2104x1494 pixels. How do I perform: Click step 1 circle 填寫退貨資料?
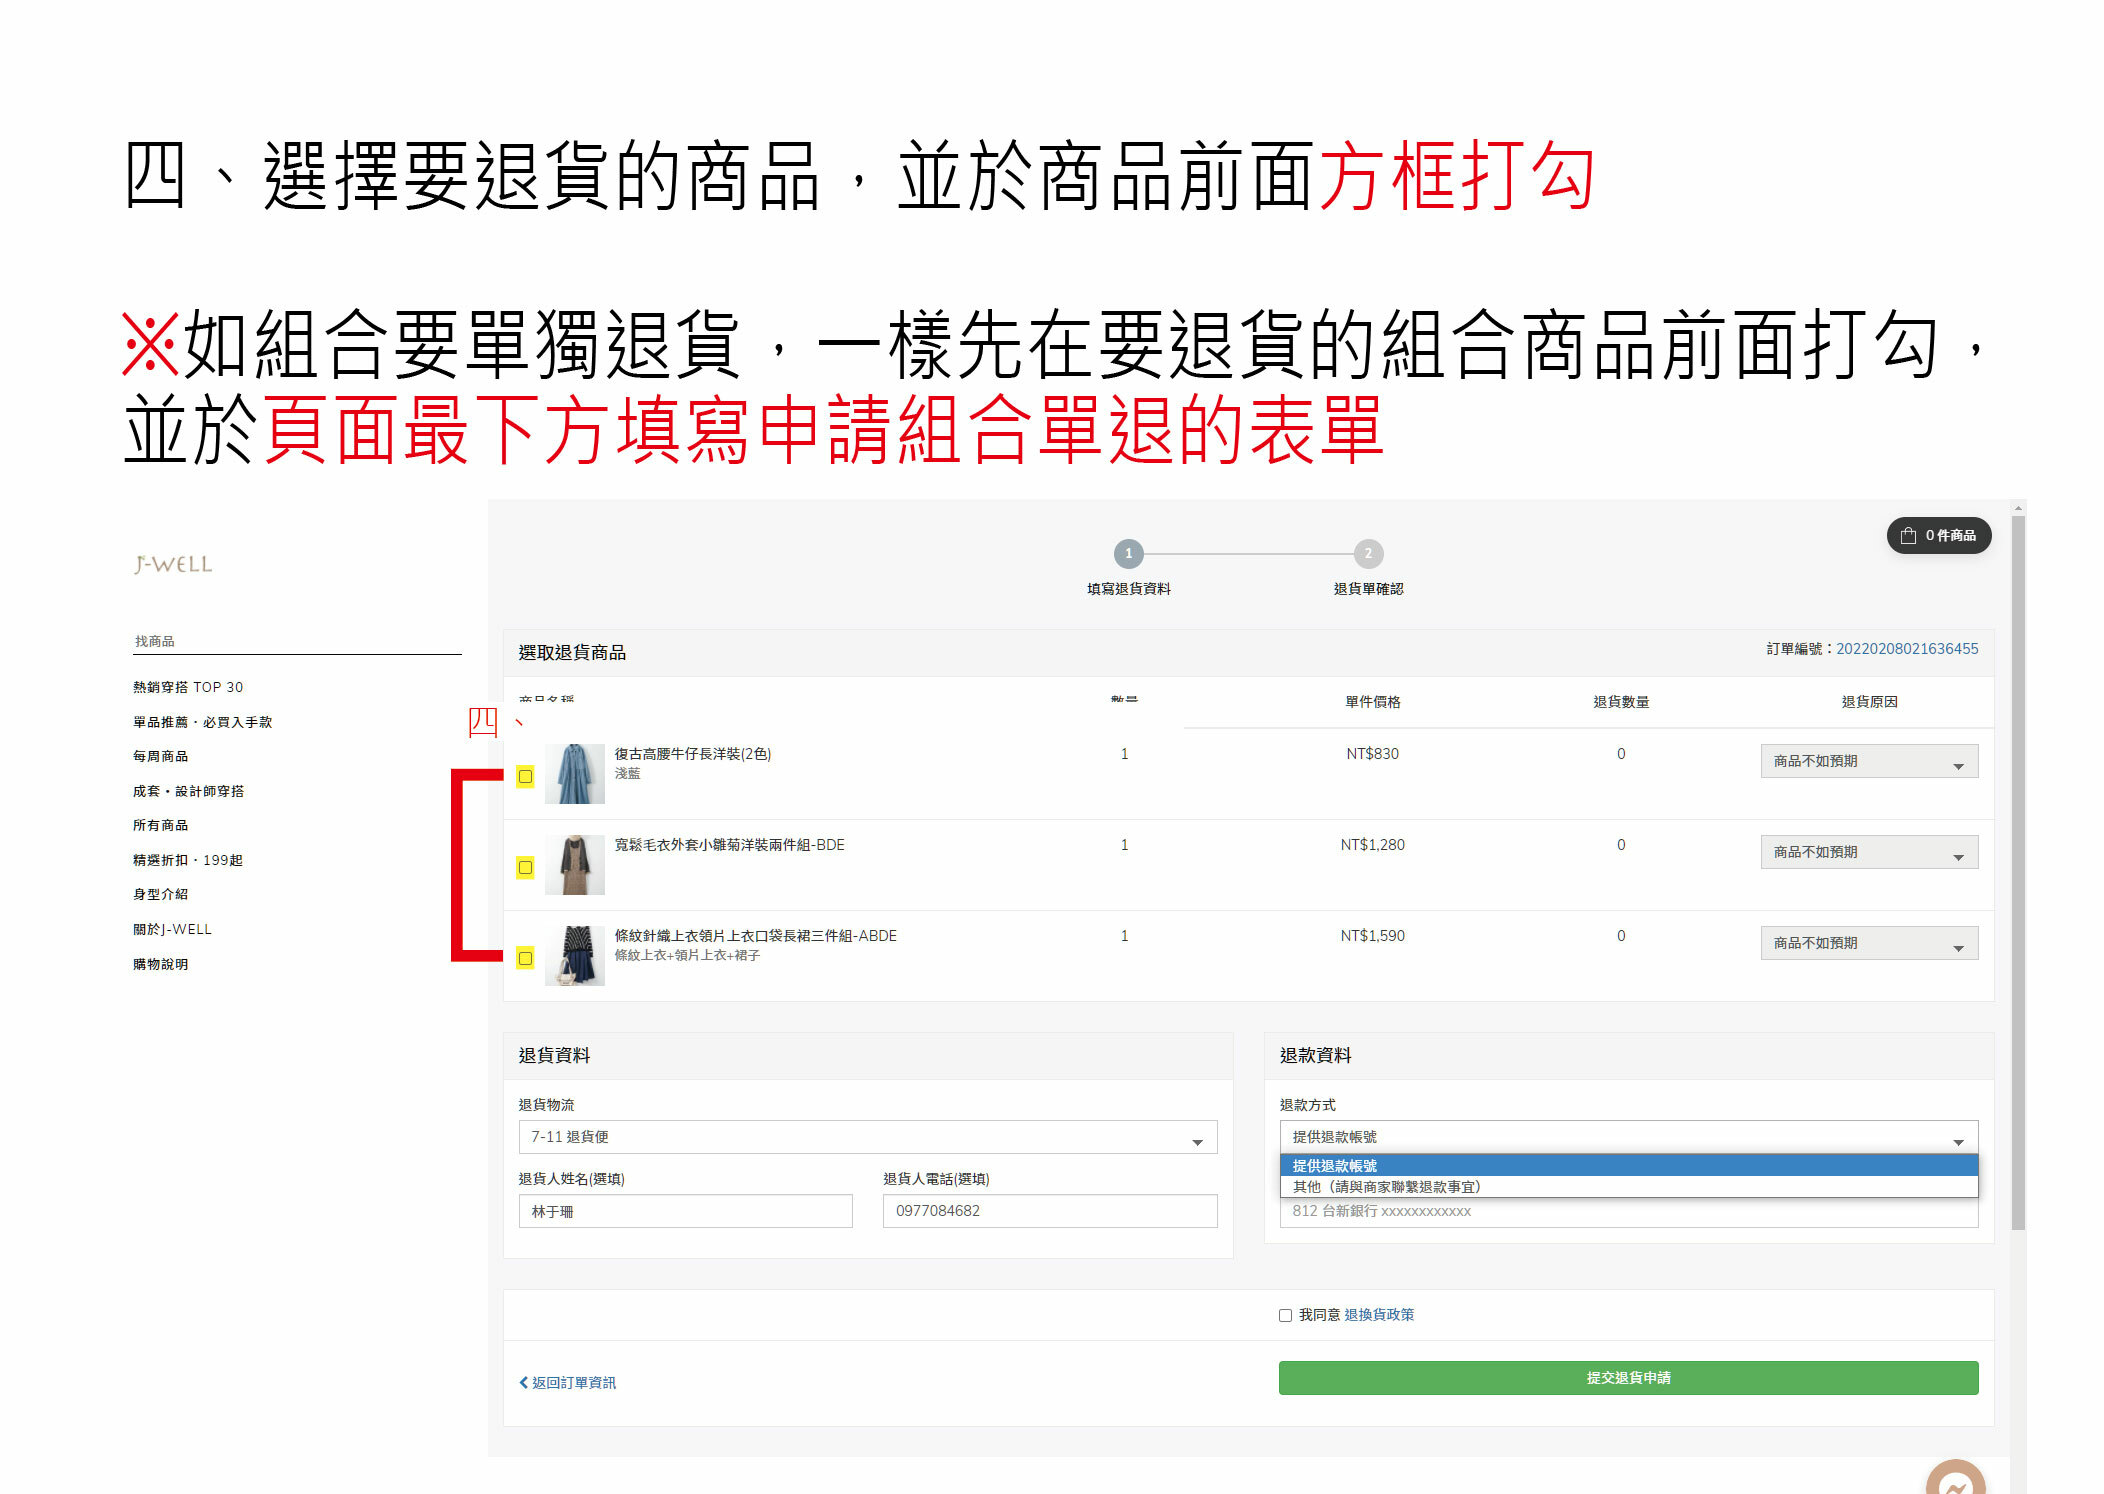(x=1128, y=553)
